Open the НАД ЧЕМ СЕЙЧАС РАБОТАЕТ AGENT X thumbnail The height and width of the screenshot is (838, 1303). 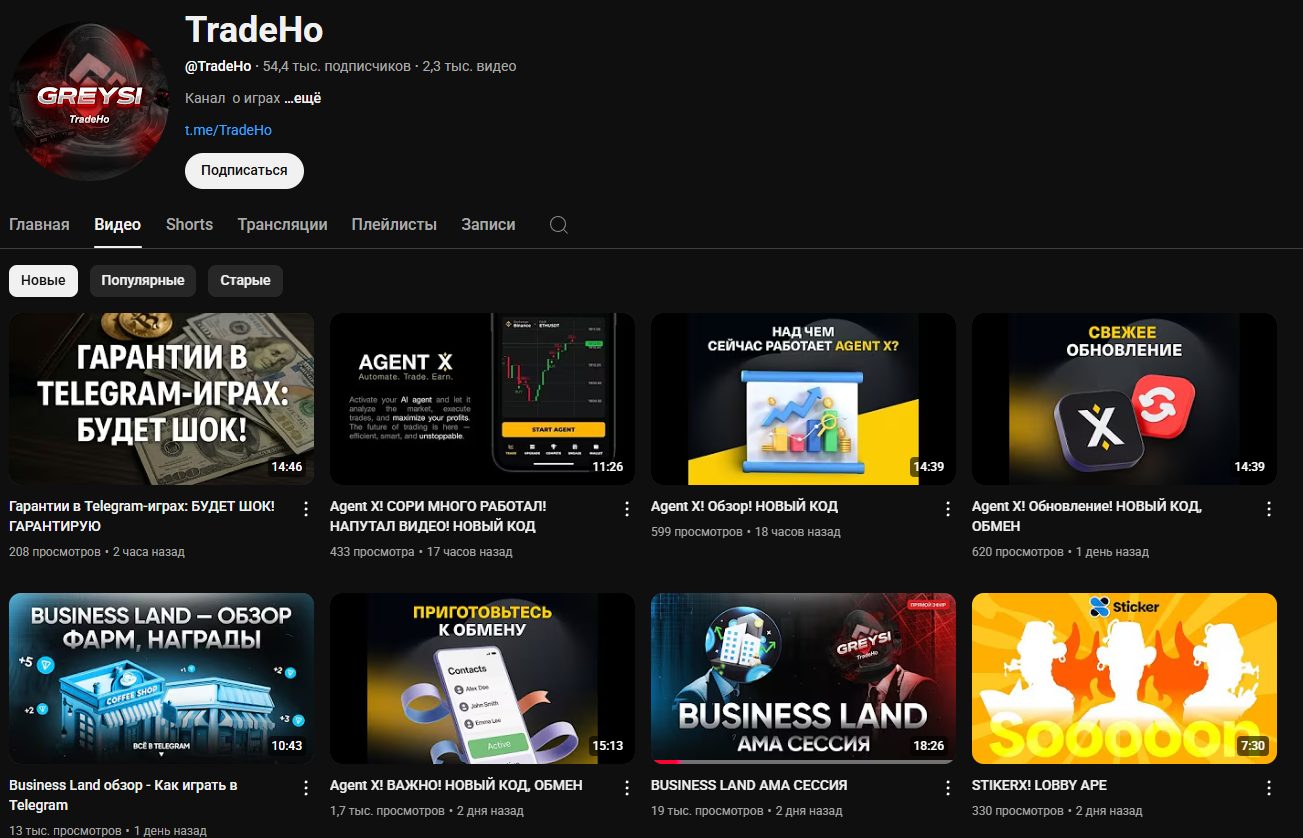[x=803, y=399]
